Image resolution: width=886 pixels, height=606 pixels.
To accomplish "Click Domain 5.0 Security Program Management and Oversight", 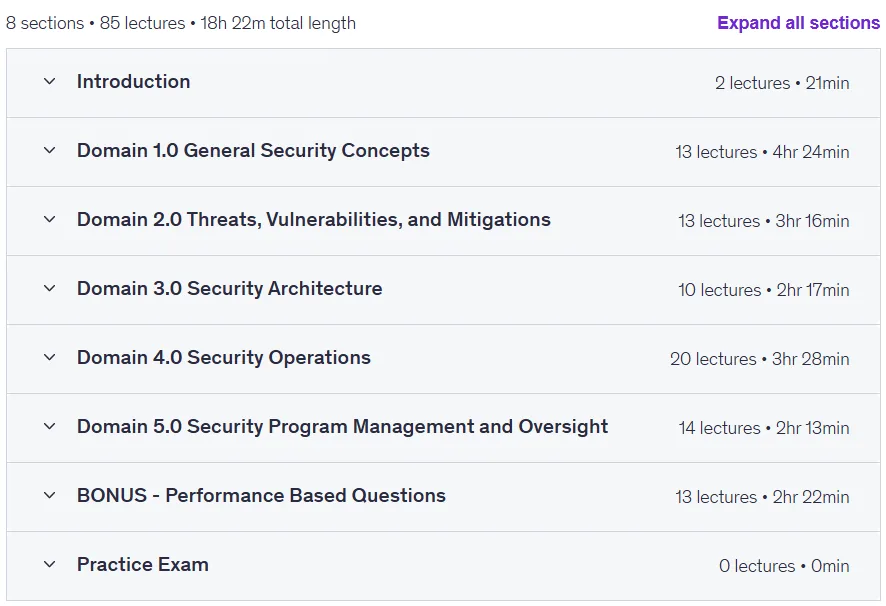I will pyautogui.click(x=342, y=426).
